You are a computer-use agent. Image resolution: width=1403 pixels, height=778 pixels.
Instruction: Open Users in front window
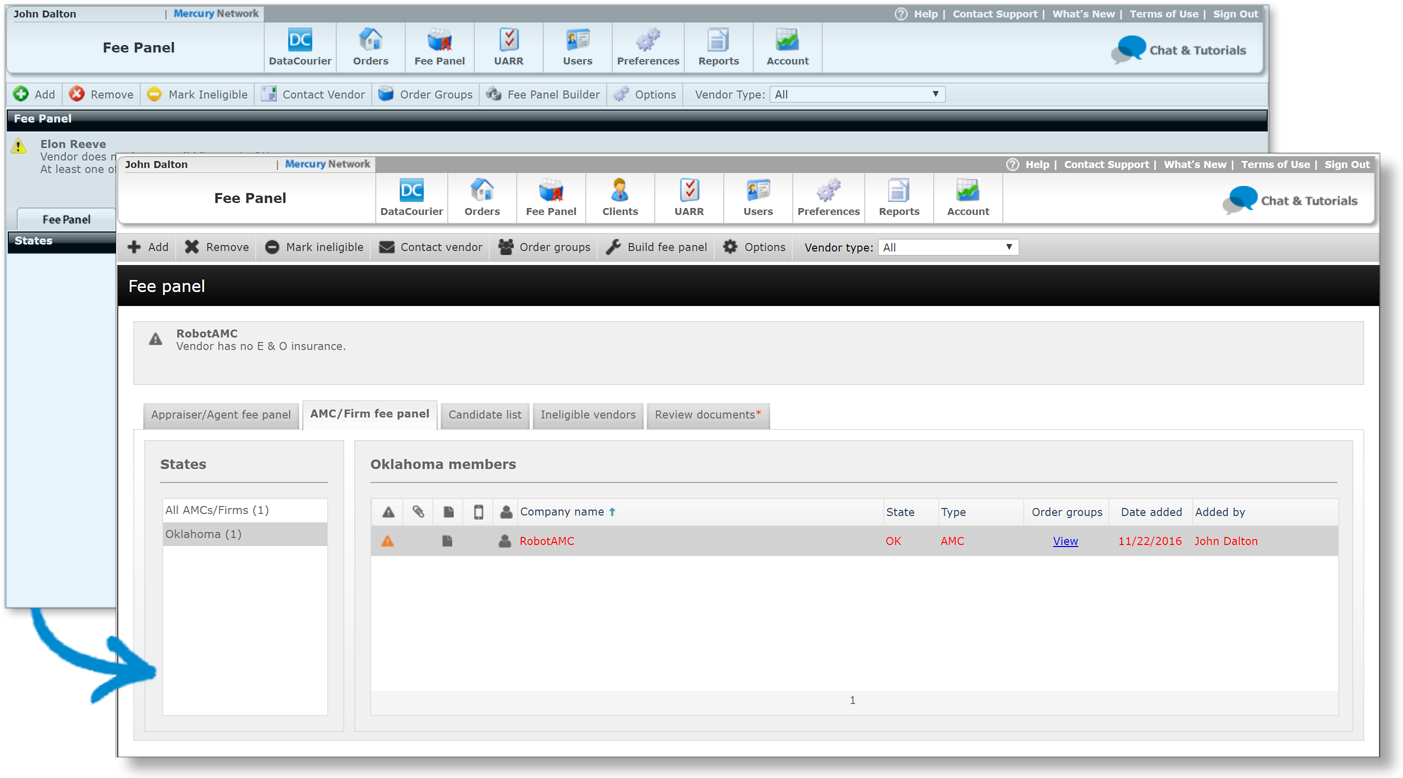[758, 197]
